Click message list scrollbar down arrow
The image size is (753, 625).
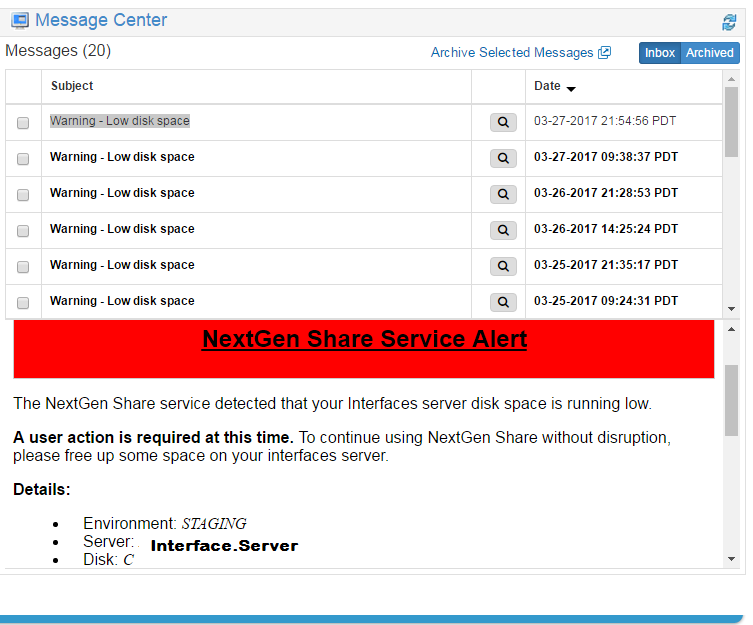tap(731, 309)
